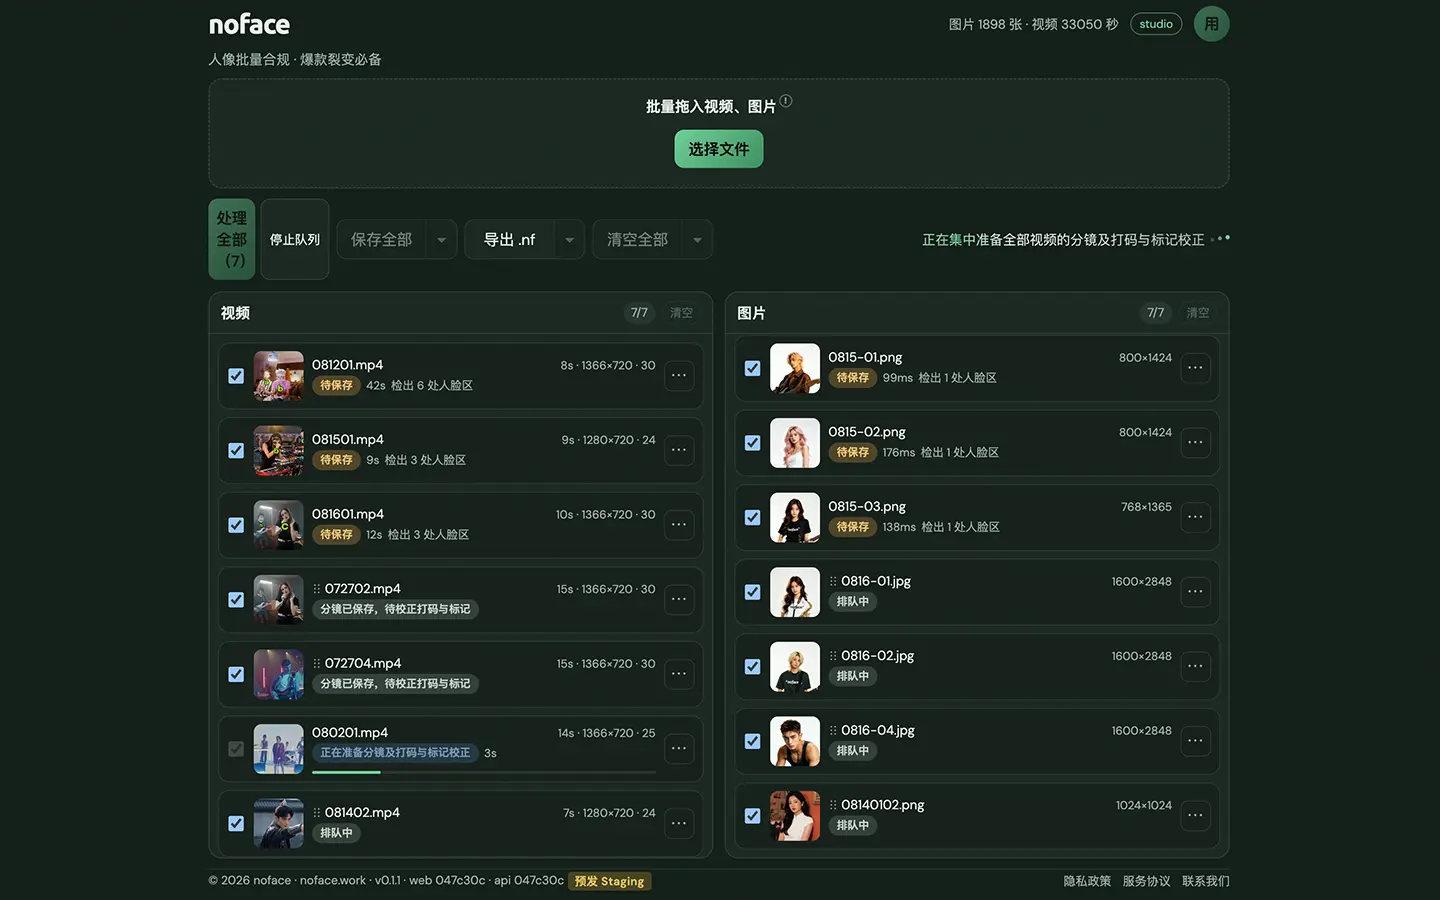
Task: Expand the 清空全部 dropdown arrow
Action: tap(697, 240)
